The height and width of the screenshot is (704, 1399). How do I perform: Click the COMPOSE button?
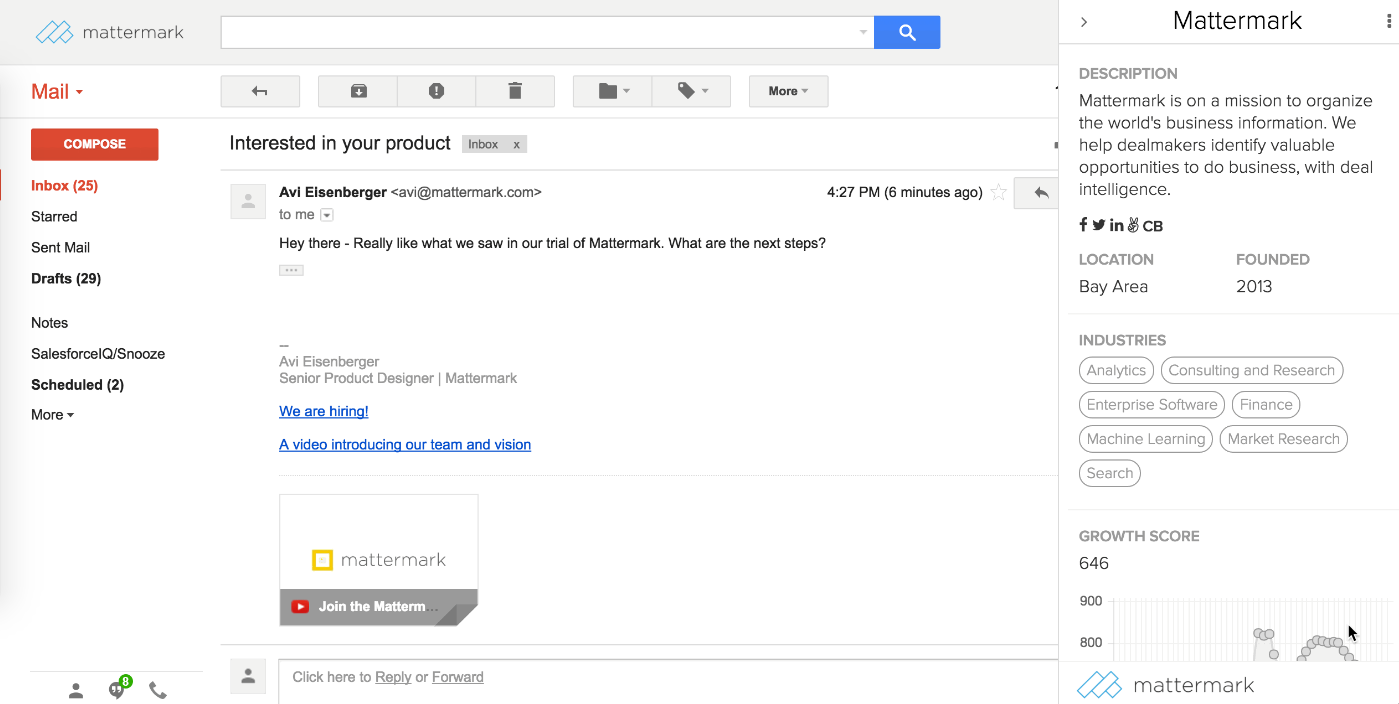[x=95, y=144]
